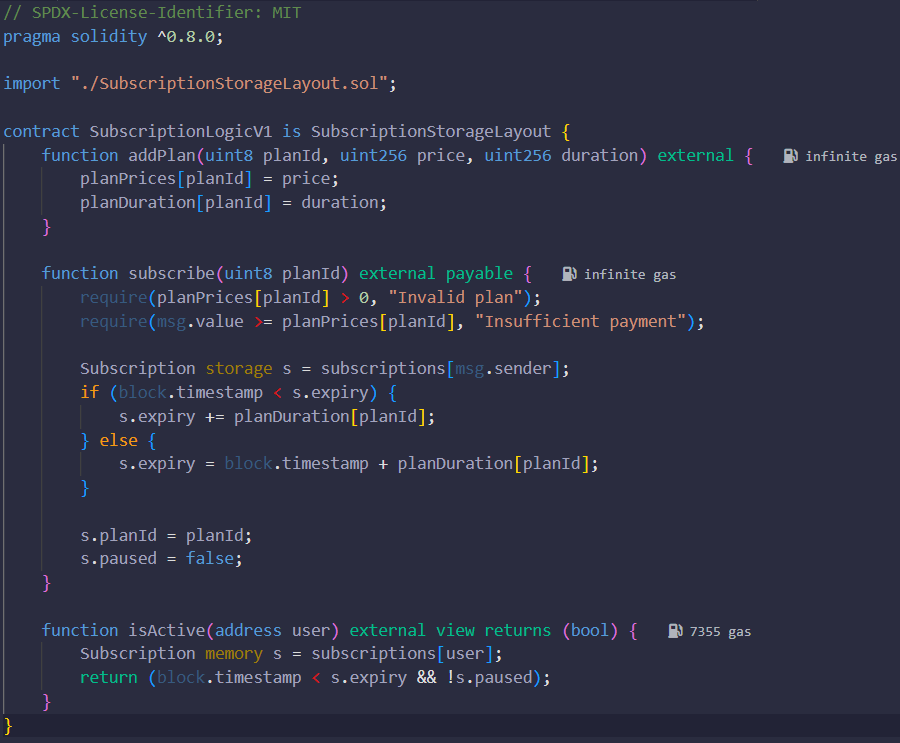Click the 'storage' keyword
Viewport: 900px width, 743px height.
(x=239, y=369)
